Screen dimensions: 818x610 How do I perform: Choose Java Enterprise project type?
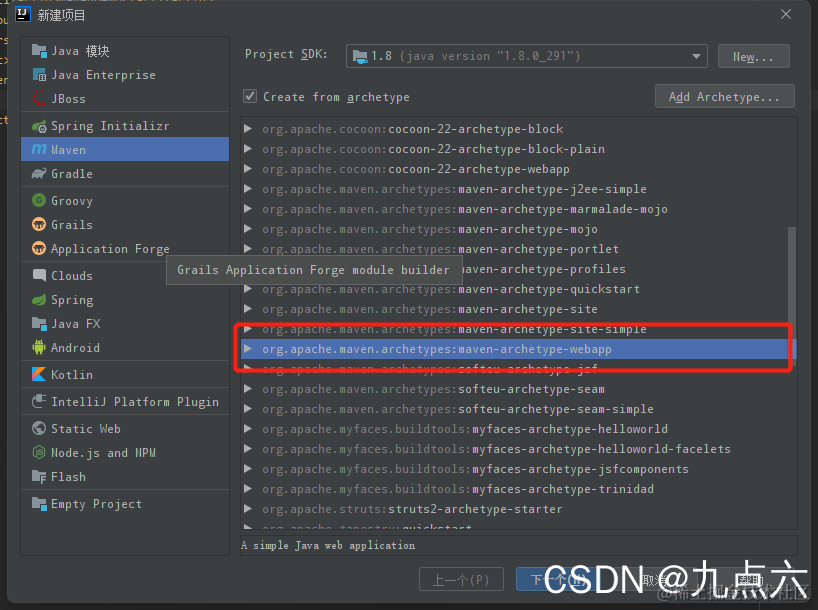pos(125,75)
